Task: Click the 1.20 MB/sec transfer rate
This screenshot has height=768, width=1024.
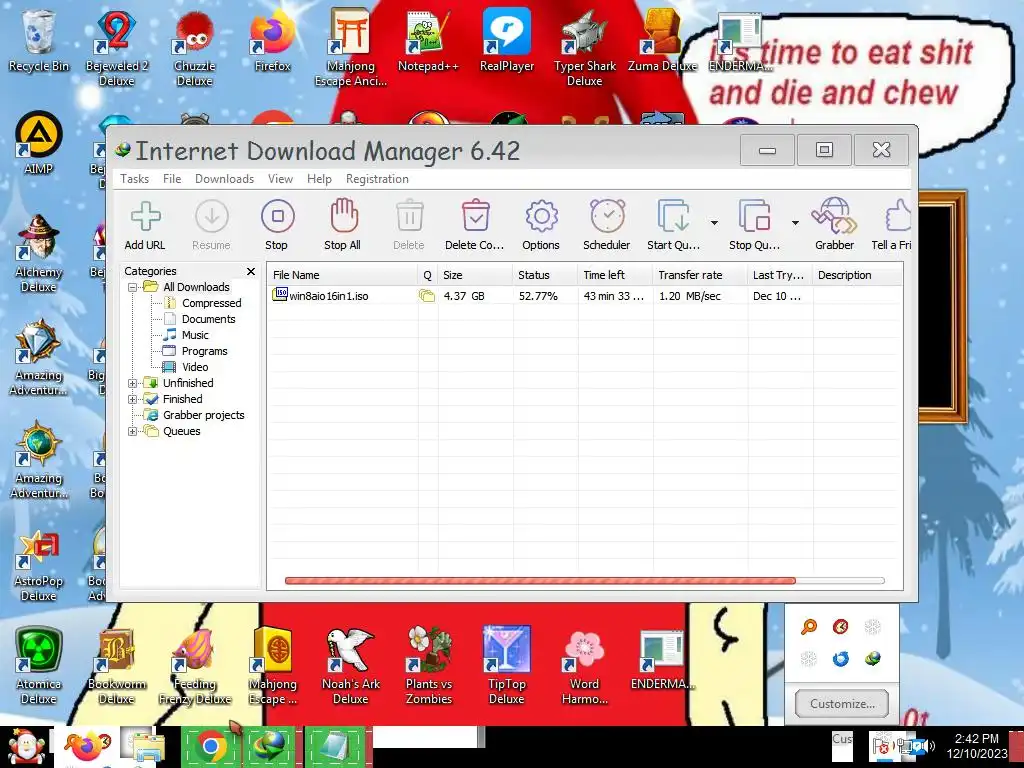Action: click(x=690, y=296)
